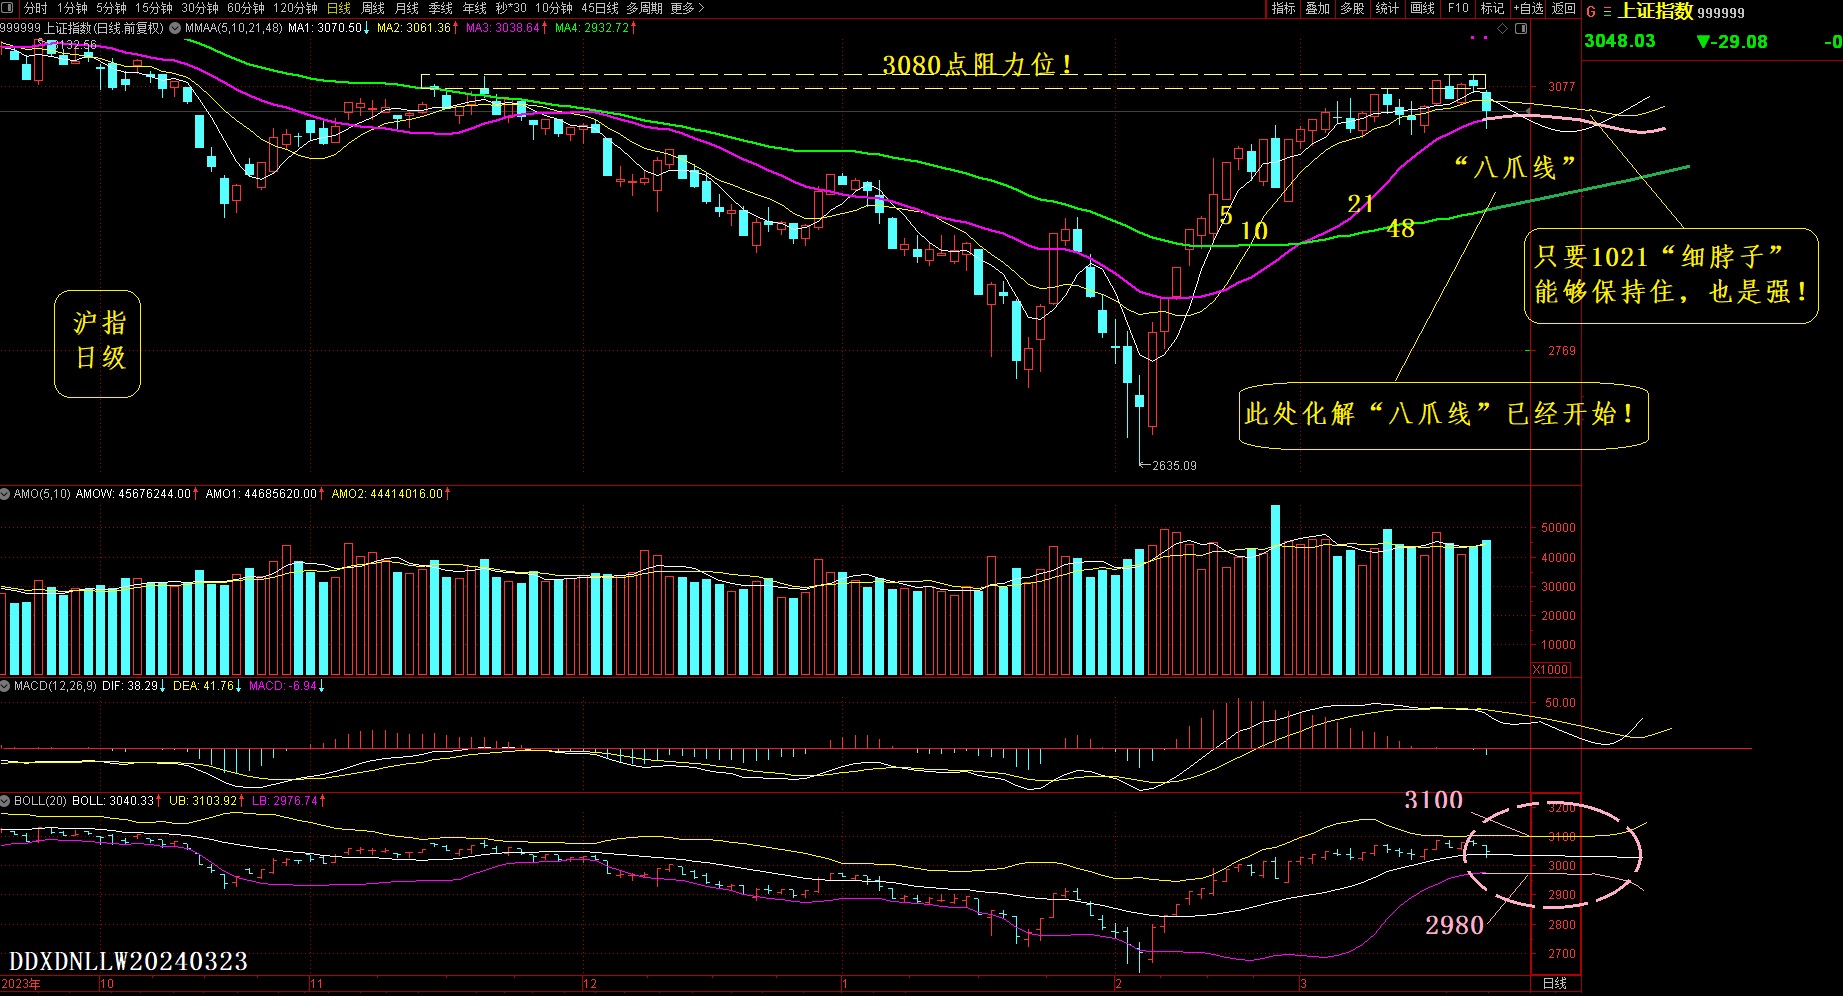Select the 1分钟 period tab
Viewport: 1843px width, 996px height.
point(72,8)
